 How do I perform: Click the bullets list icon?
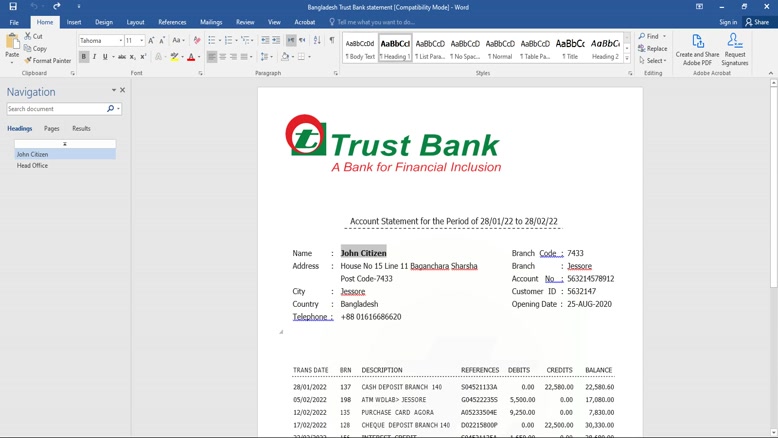coord(212,41)
